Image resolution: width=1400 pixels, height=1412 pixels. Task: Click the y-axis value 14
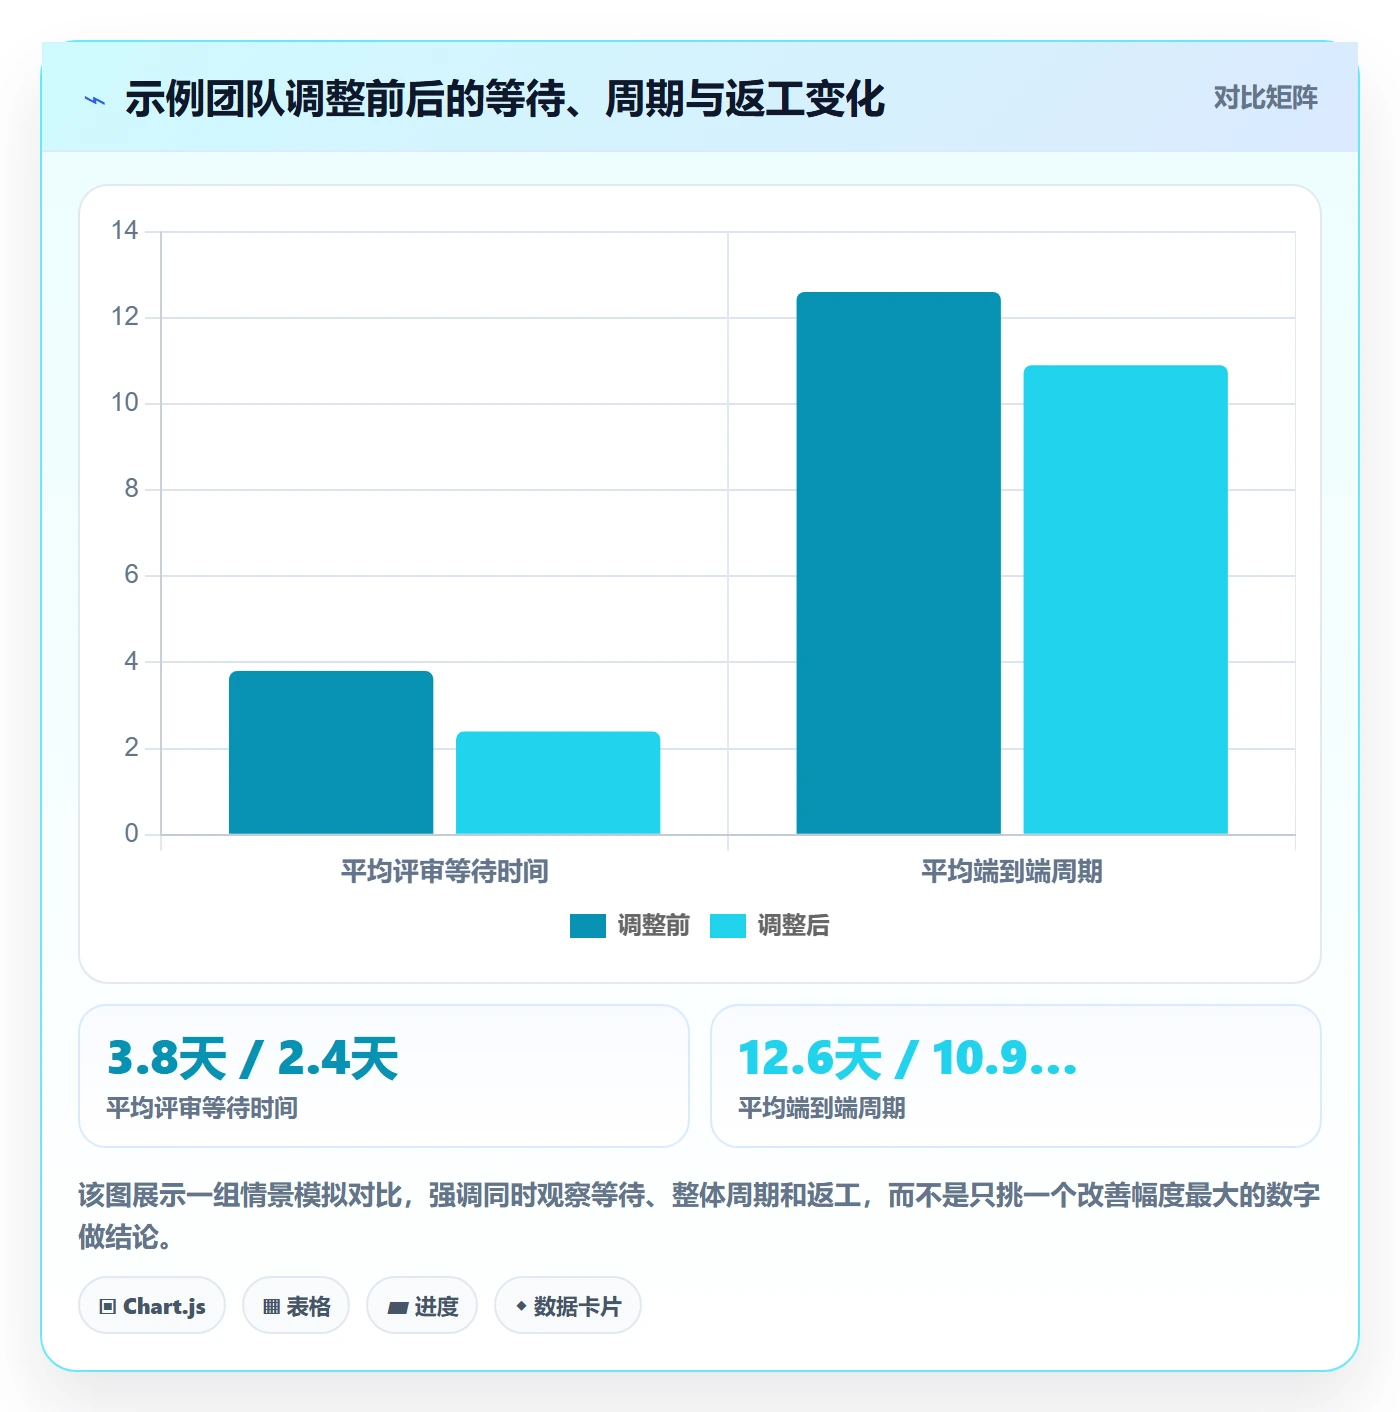pyautogui.click(x=125, y=231)
